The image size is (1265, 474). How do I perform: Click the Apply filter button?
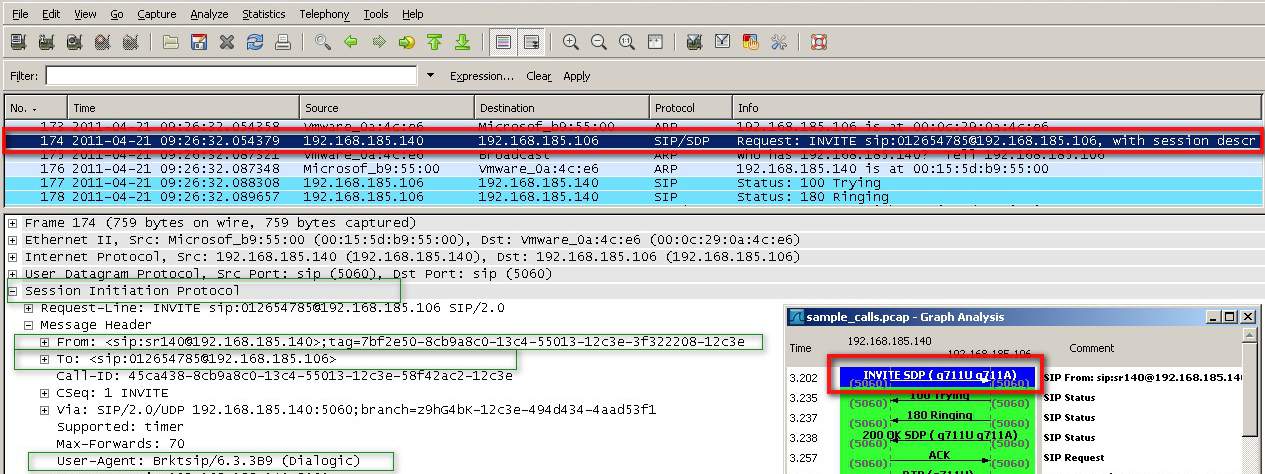point(576,76)
